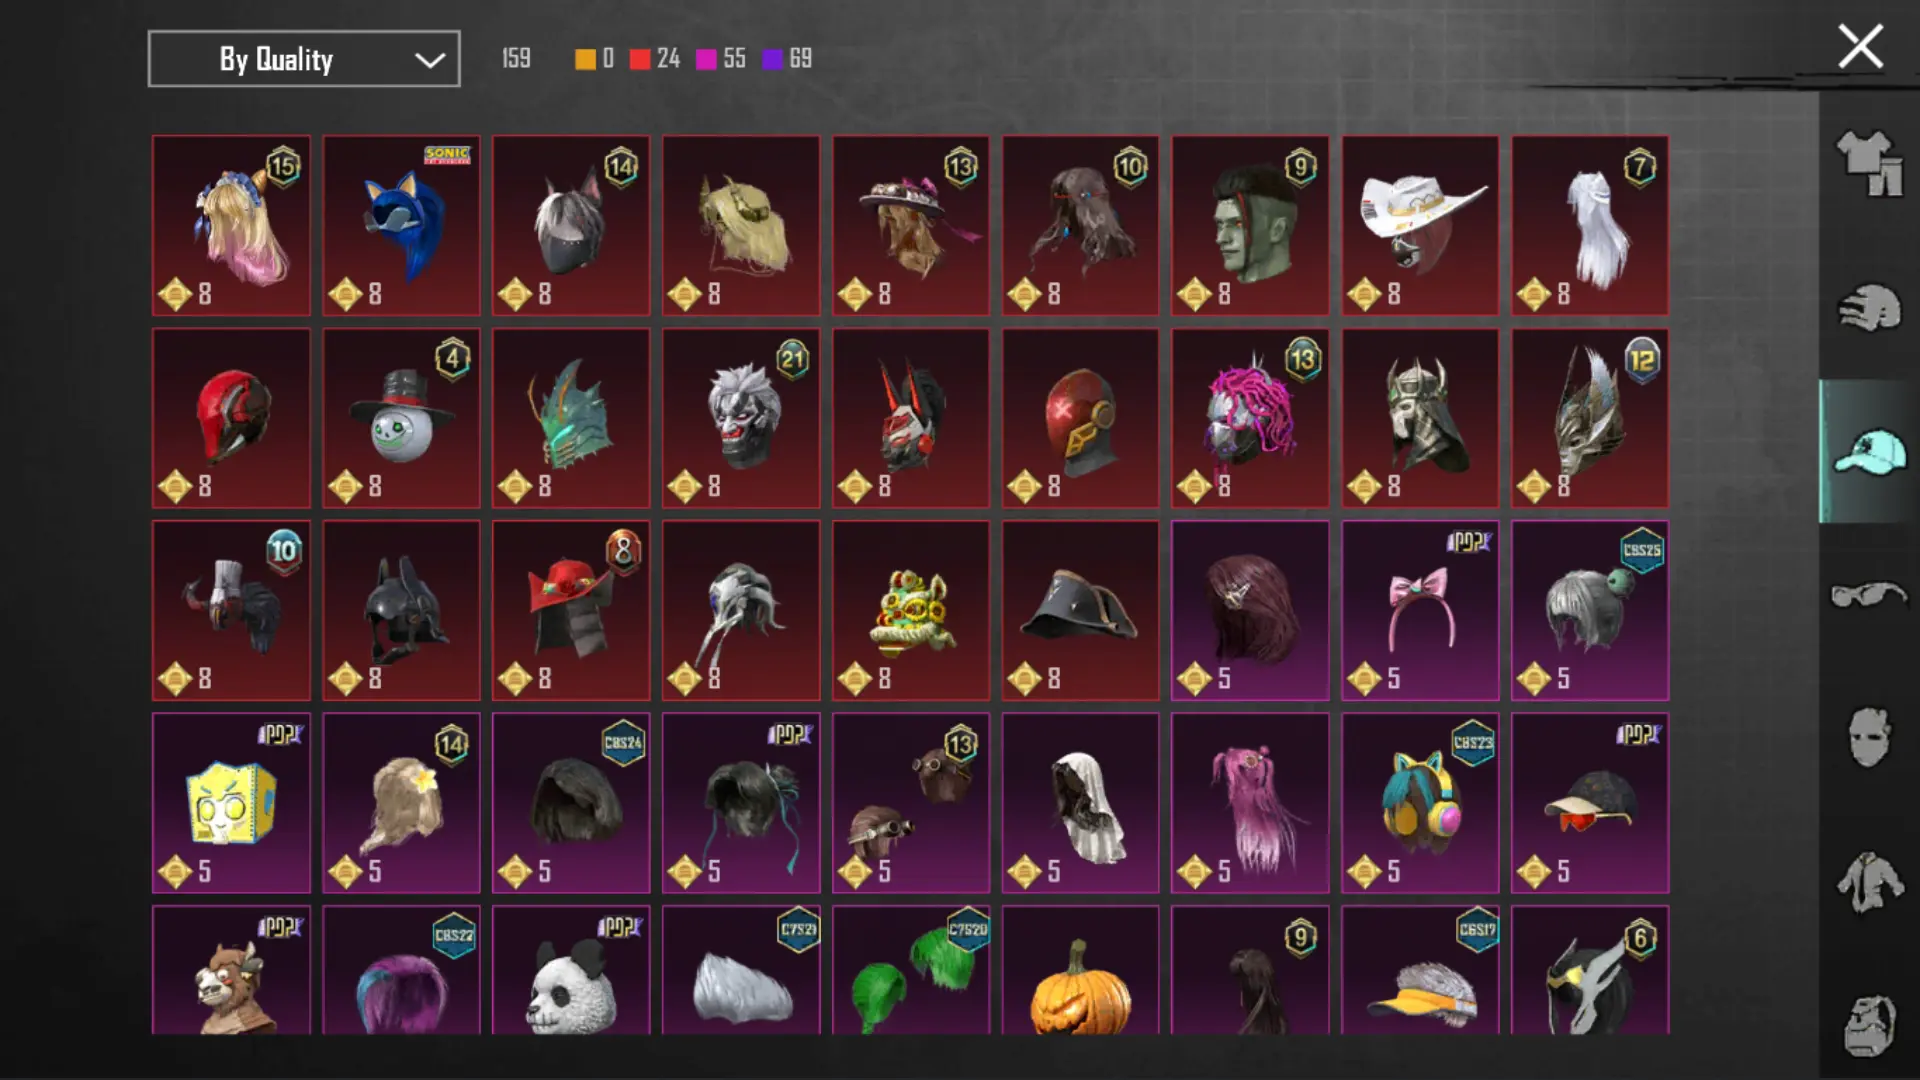
Task: Filter by the red quality swatch showing 24
Action: (640, 59)
